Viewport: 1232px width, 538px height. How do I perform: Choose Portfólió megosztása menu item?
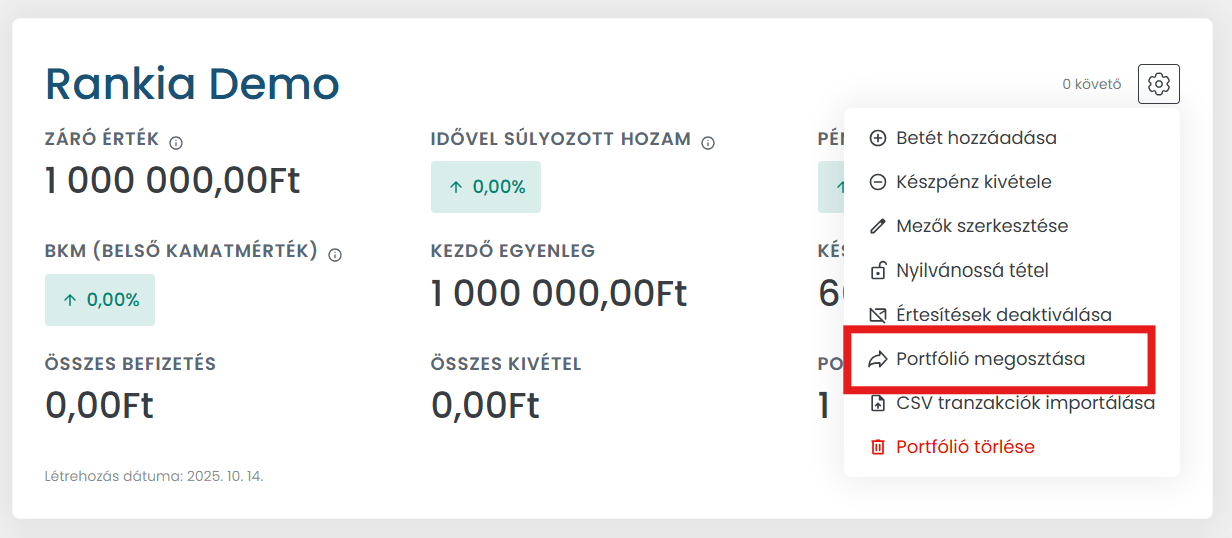pos(990,359)
